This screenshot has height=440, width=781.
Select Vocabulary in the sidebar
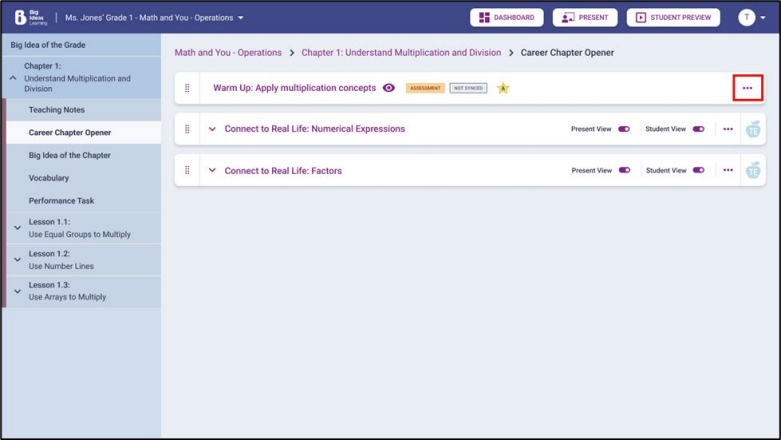(49, 178)
